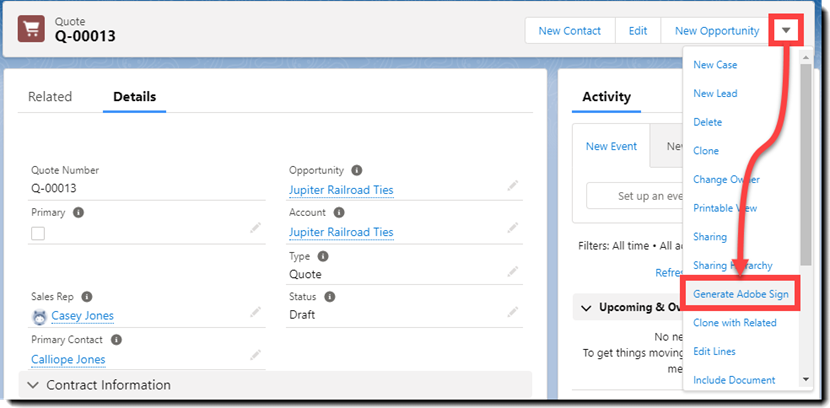
Task: Open Jupiter Railroad Ties opportunity link
Action: [341, 189]
